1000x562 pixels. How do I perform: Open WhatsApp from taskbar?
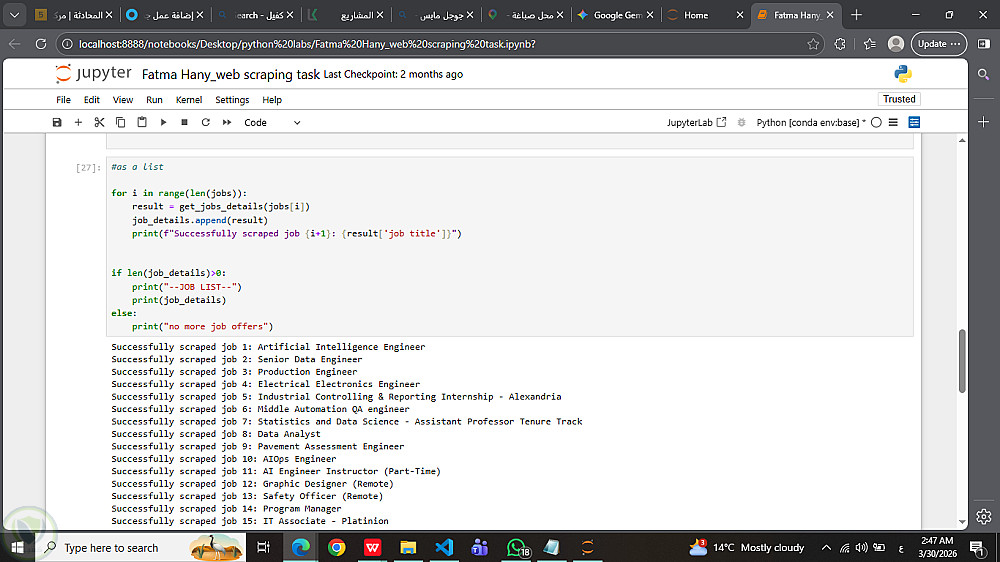pyautogui.click(x=517, y=547)
